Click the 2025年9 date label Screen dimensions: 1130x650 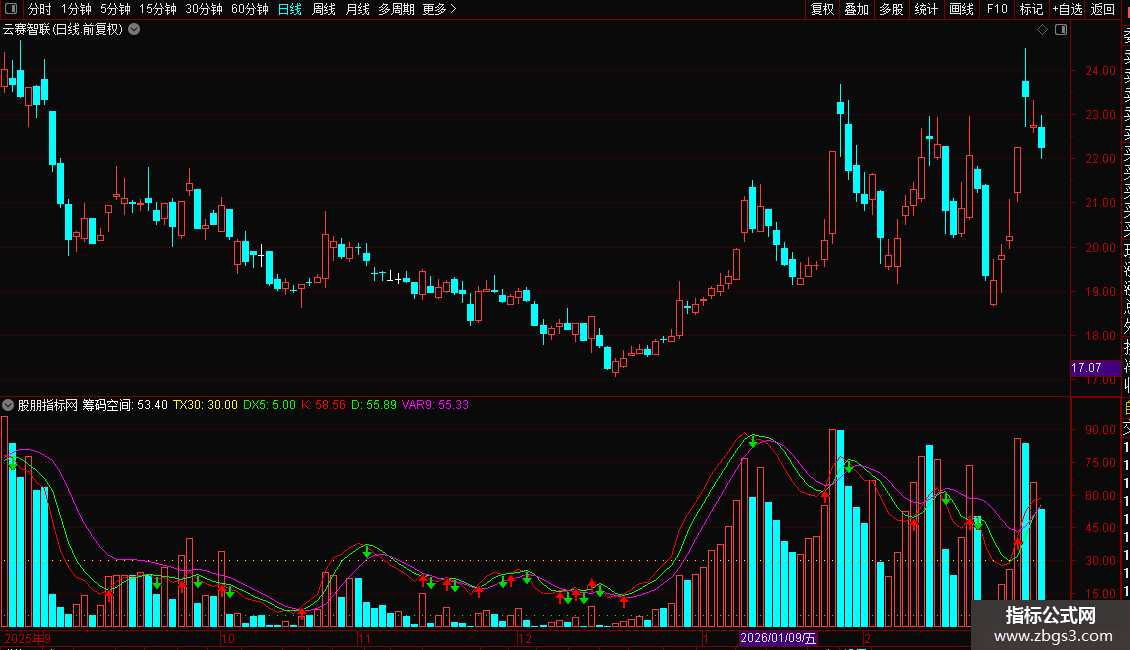click(x=27, y=638)
